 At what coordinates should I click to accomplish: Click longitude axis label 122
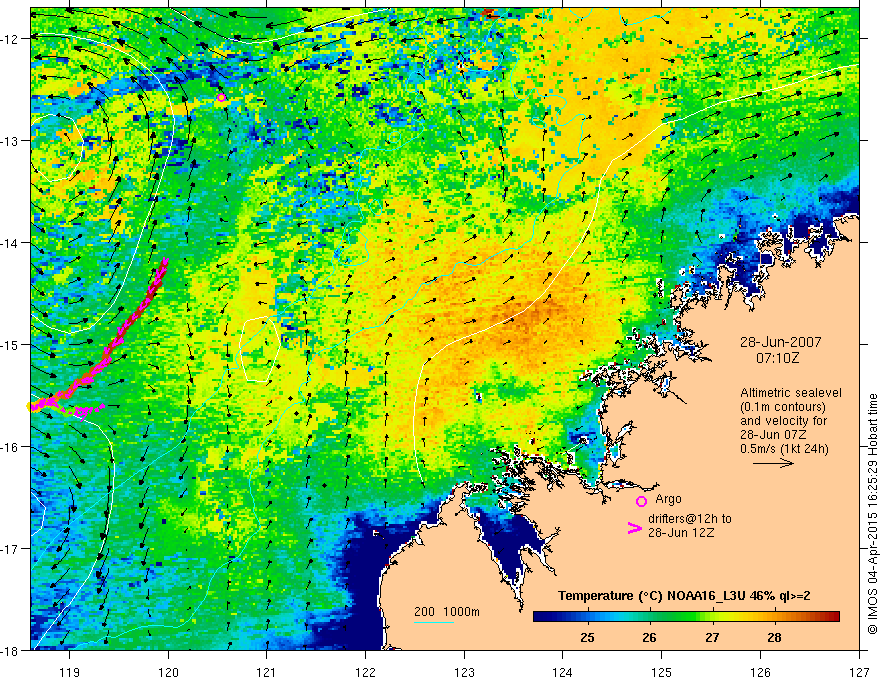(x=365, y=672)
